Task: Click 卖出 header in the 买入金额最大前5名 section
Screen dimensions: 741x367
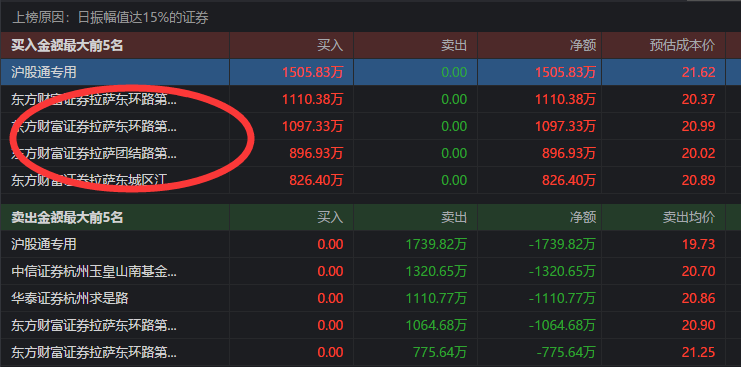Action: click(x=454, y=45)
